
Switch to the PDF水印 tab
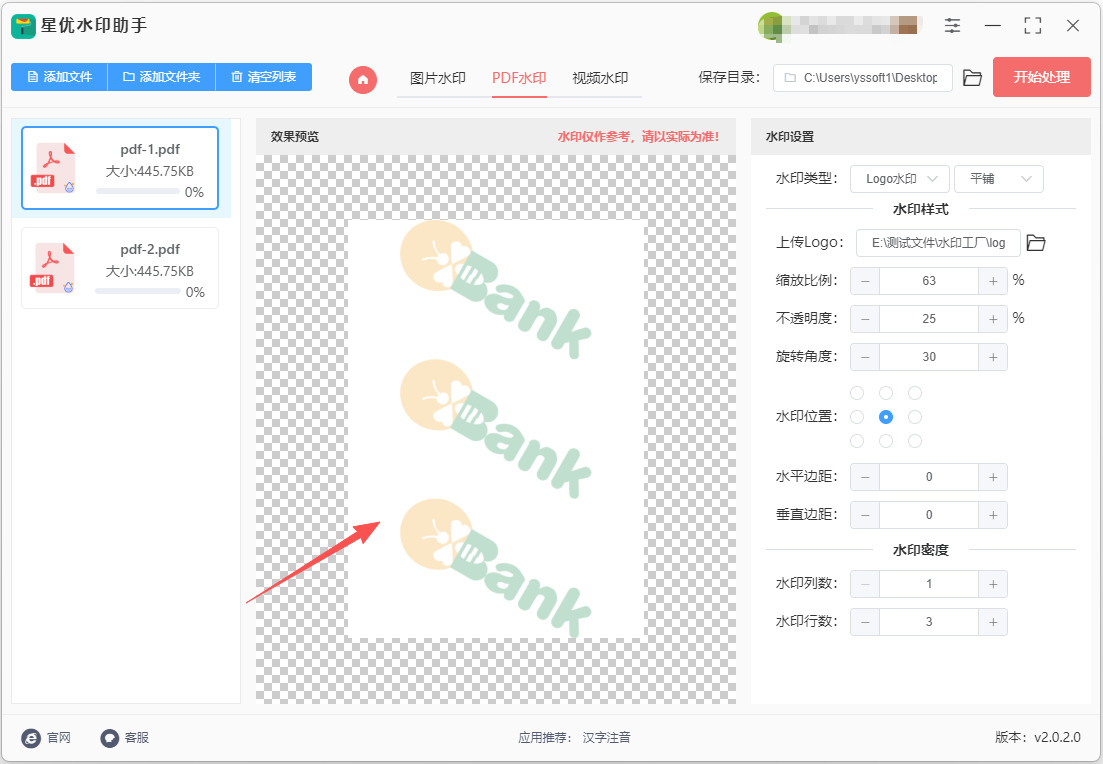click(x=519, y=78)
